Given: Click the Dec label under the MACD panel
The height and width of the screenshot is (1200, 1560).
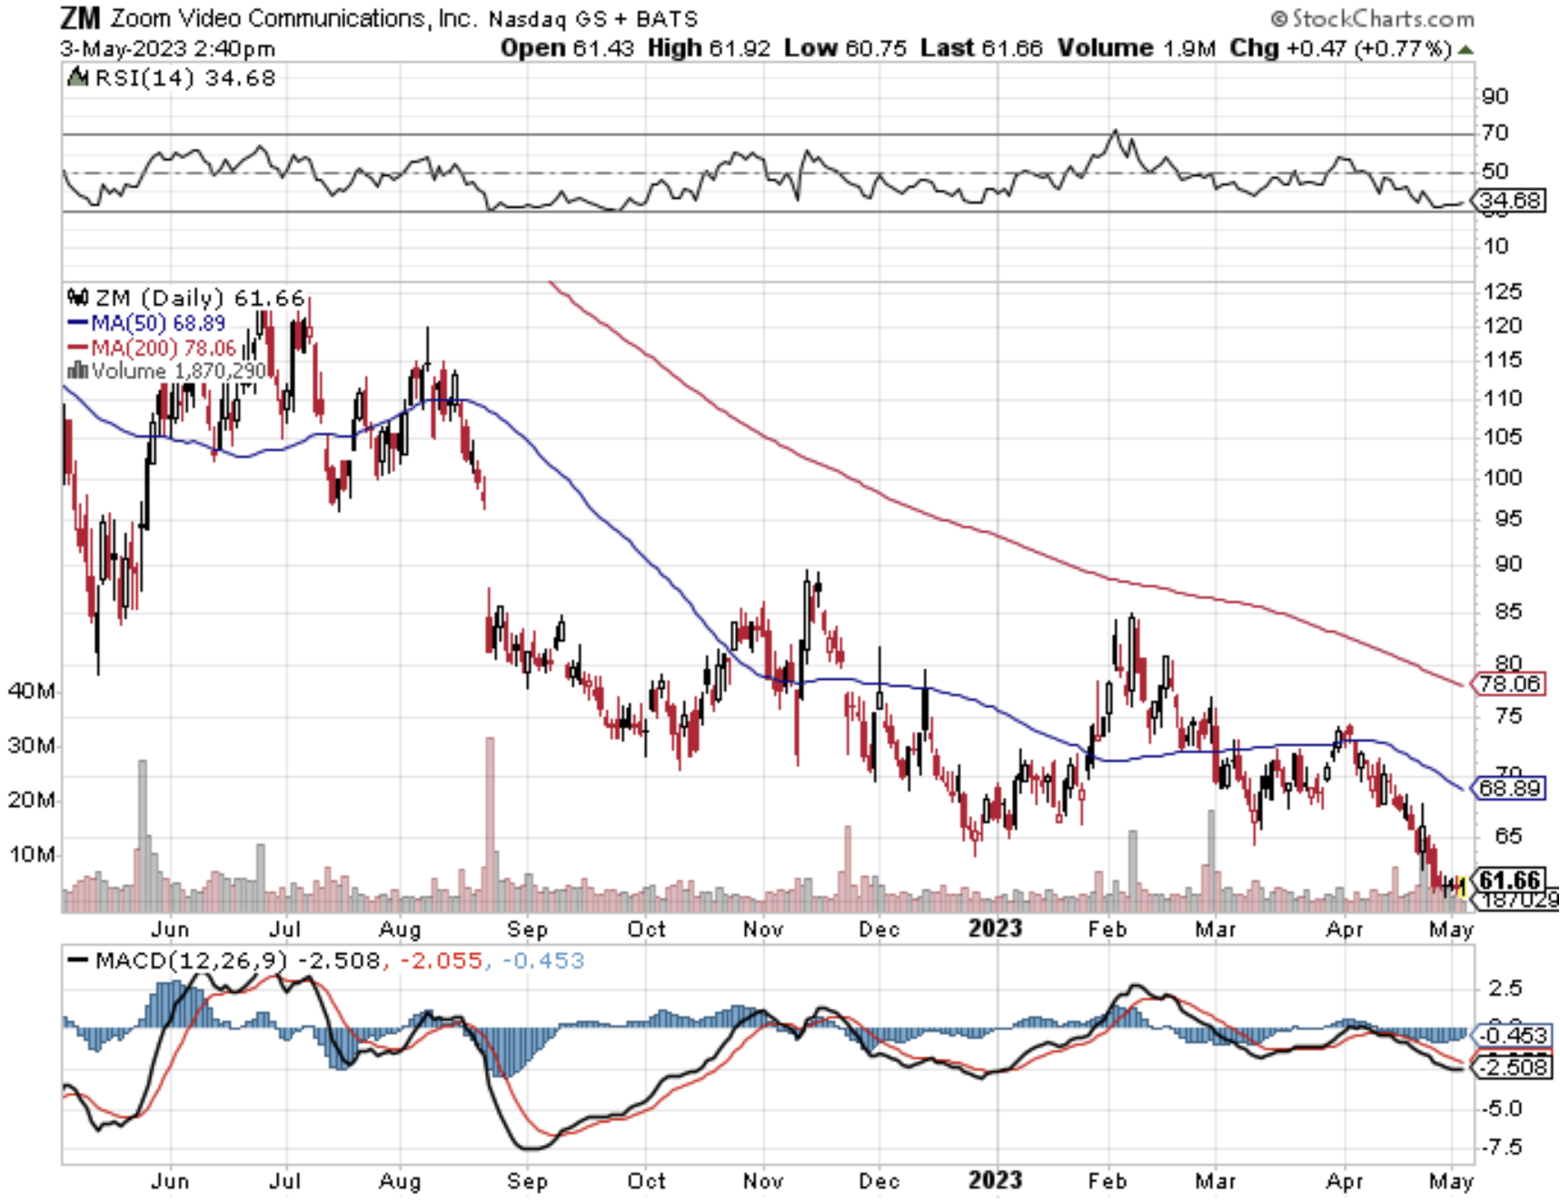Looking at the screenshot, I should [879, 1181].
